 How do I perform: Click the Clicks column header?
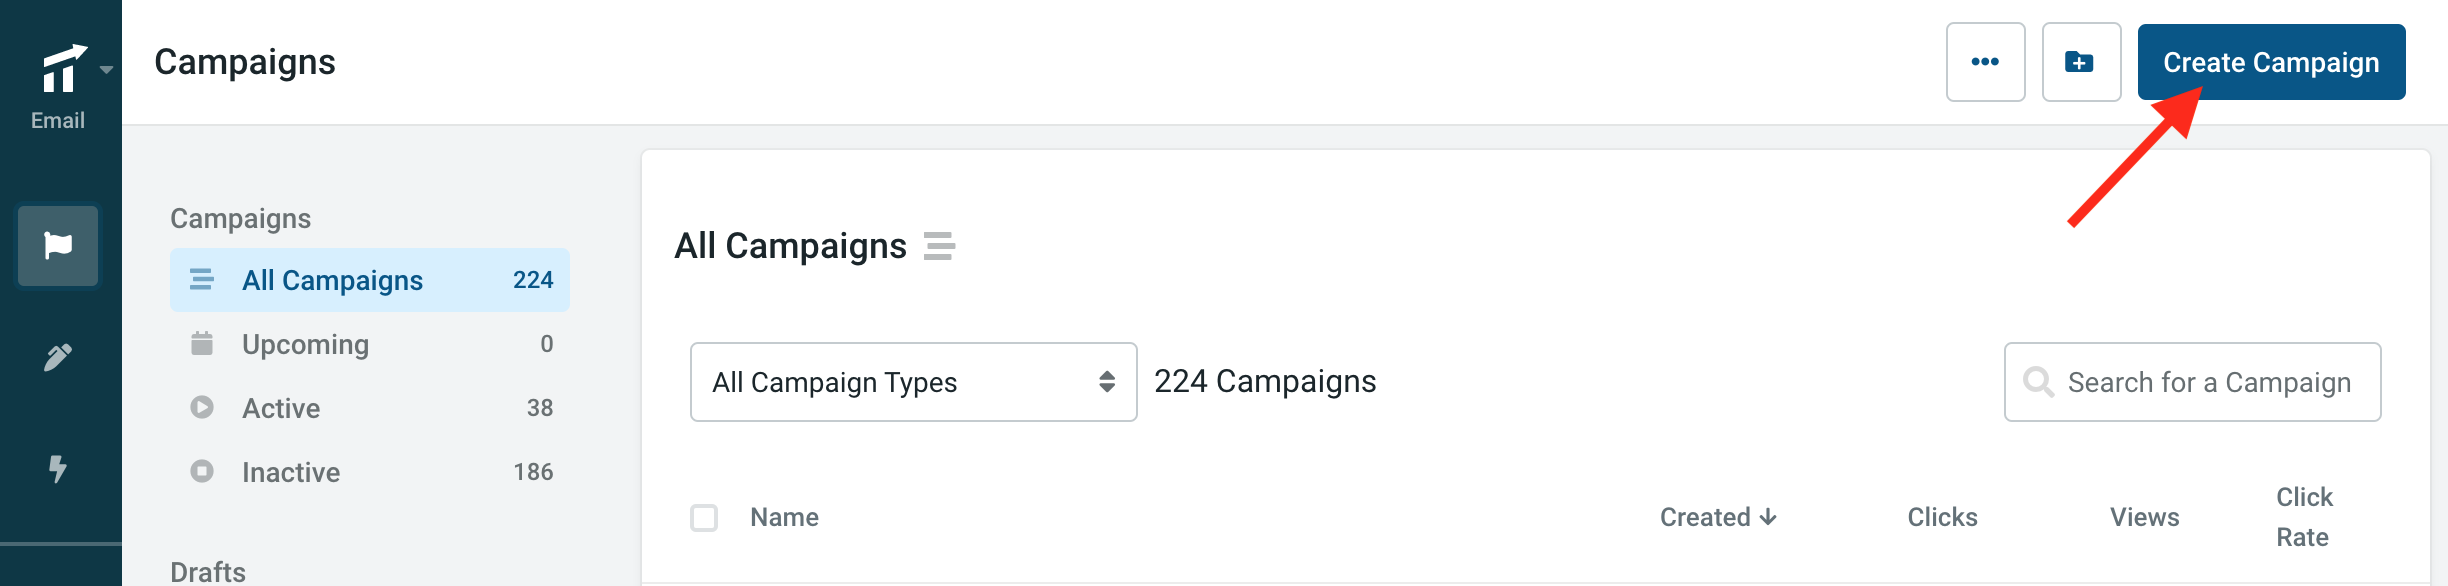pyautogui.click(x=1942, y=517)
